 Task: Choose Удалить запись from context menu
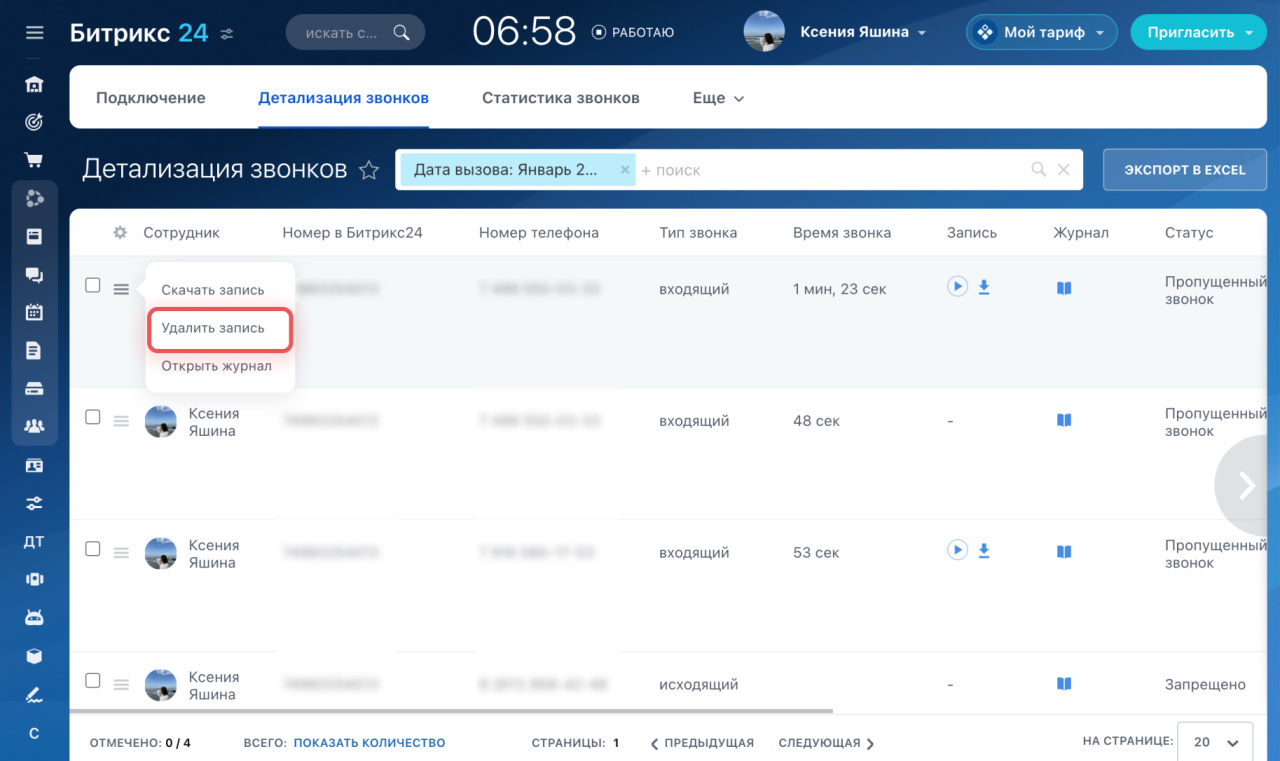[x=213, y=328]
